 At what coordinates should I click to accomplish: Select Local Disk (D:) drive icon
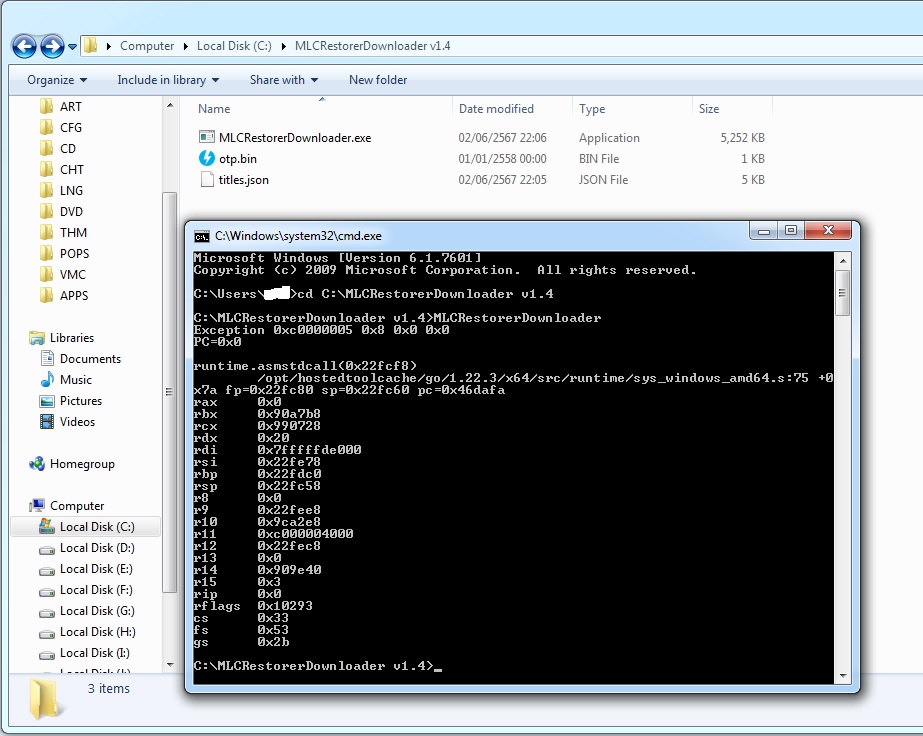pyautogui.click(x=47, y=549)
